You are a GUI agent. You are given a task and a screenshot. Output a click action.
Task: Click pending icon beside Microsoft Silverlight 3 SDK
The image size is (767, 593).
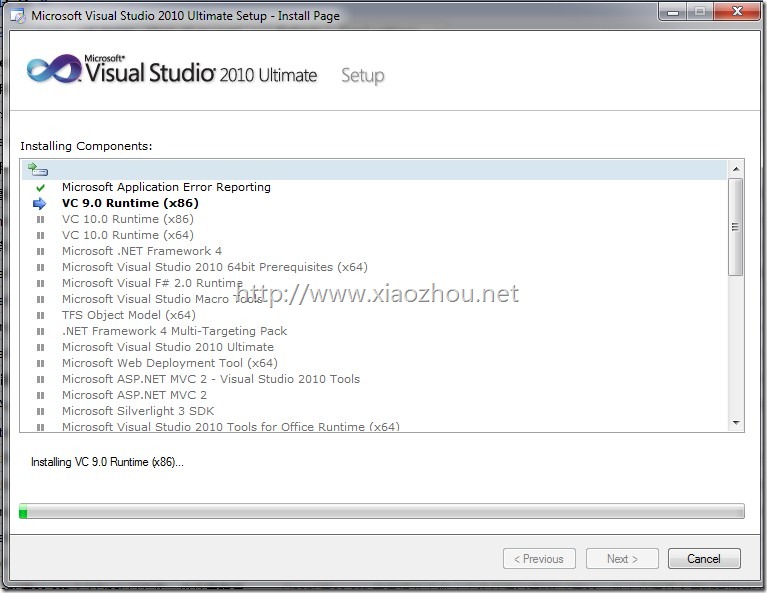click(x=41, y=411)
